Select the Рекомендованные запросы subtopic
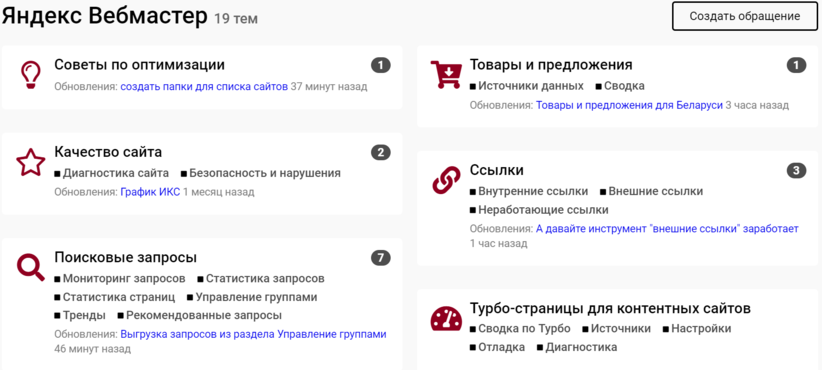Image resolution: width=822 pixels, height=370 pixels. point(200,315)
